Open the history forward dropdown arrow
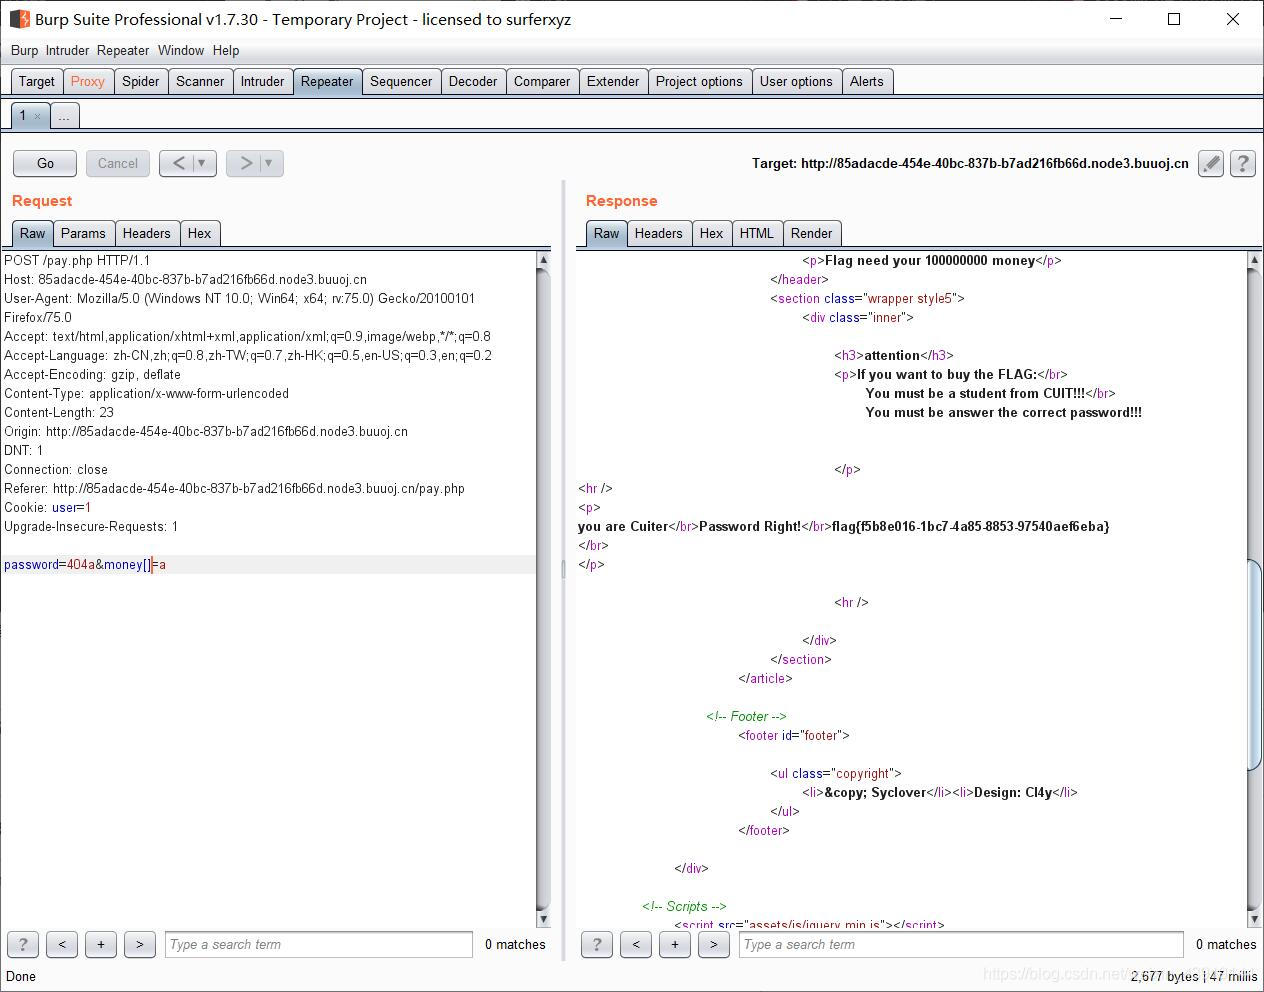Viewport: 1264px width, 992px height. (x=270, y=163)
